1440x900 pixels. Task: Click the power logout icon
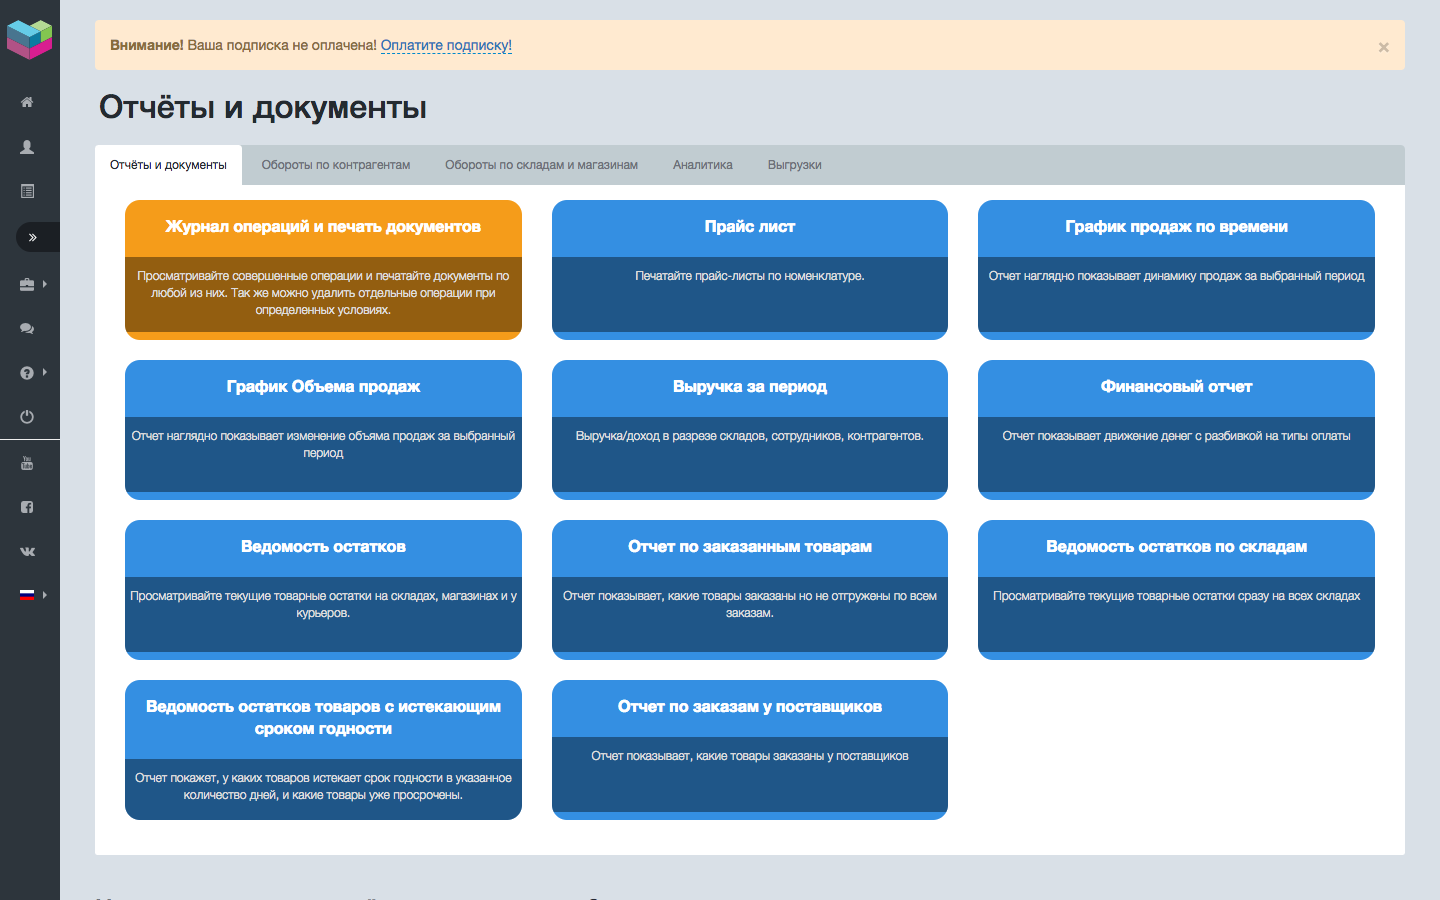pyautogui.click(x=27, y=417)
